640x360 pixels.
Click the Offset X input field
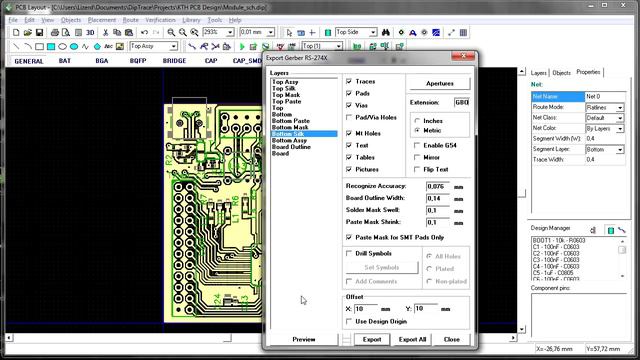point(366,309)
